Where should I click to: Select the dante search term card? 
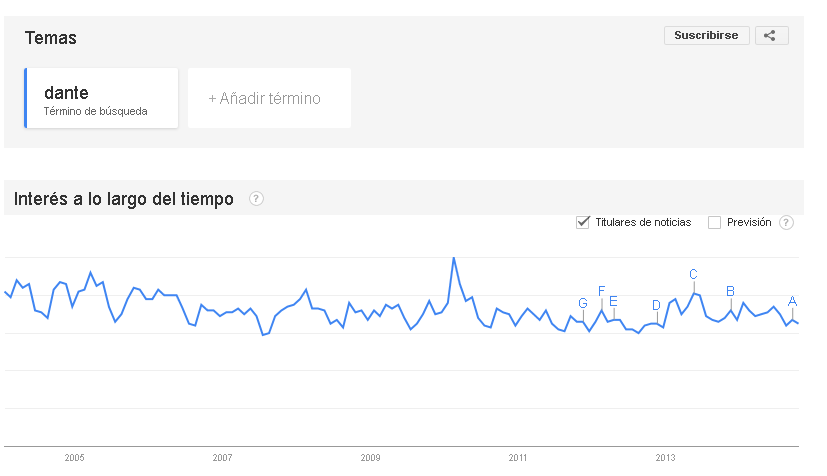(101, 98)
